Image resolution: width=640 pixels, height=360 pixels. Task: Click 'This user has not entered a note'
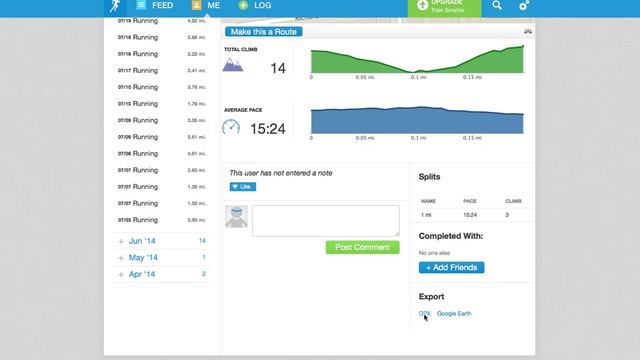[281, 173]
